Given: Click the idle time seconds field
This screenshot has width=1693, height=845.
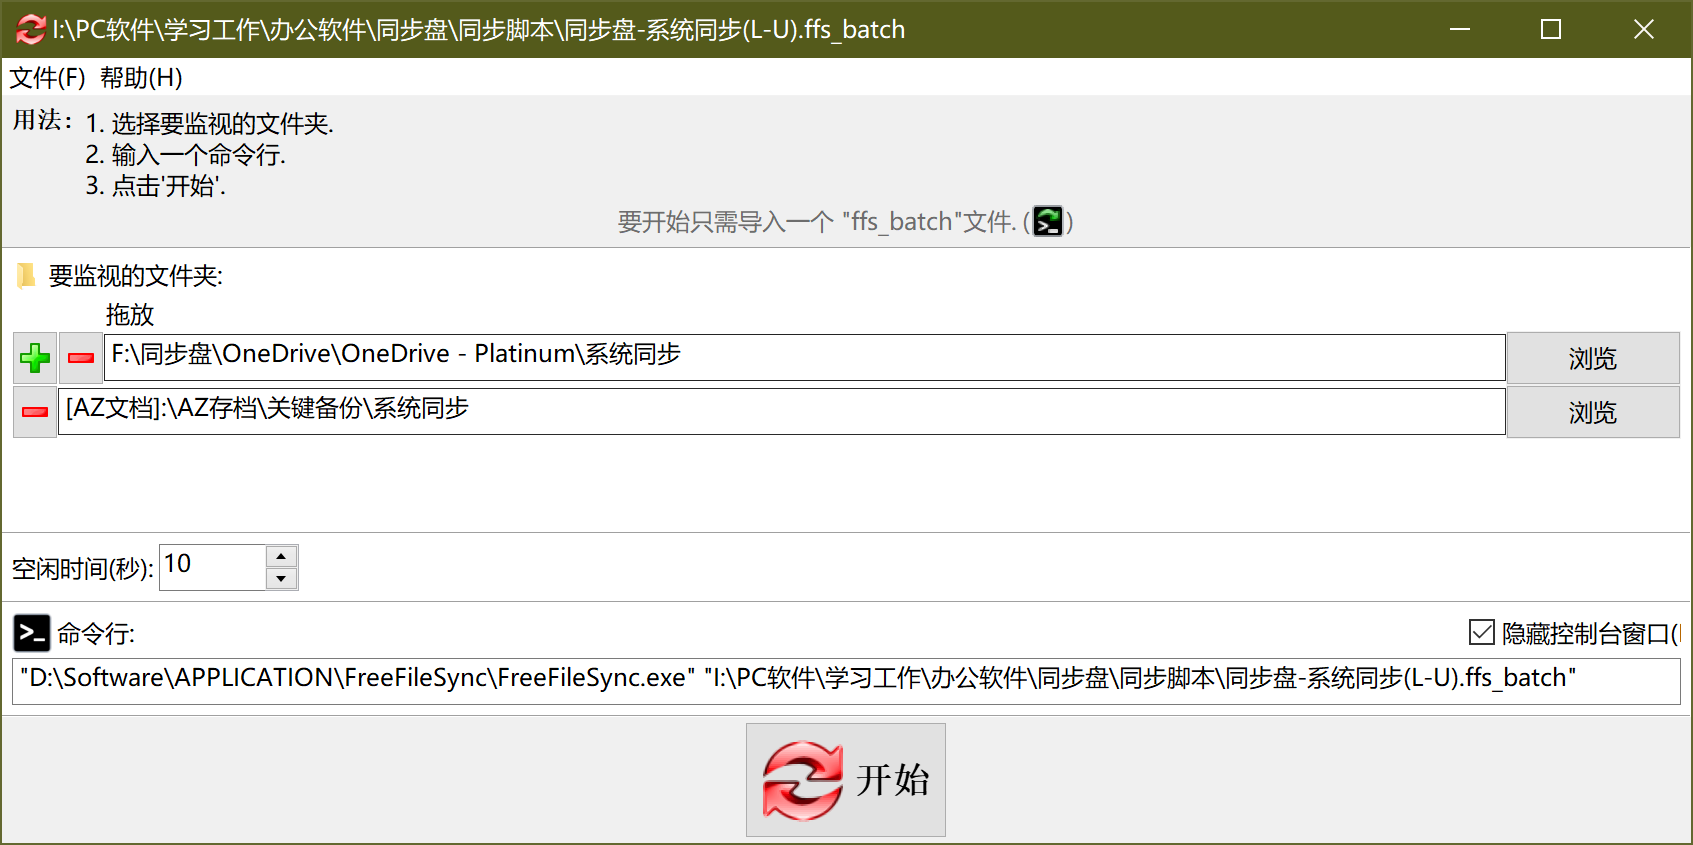Looking at the screenshot, I should click(x=213, y=567).
